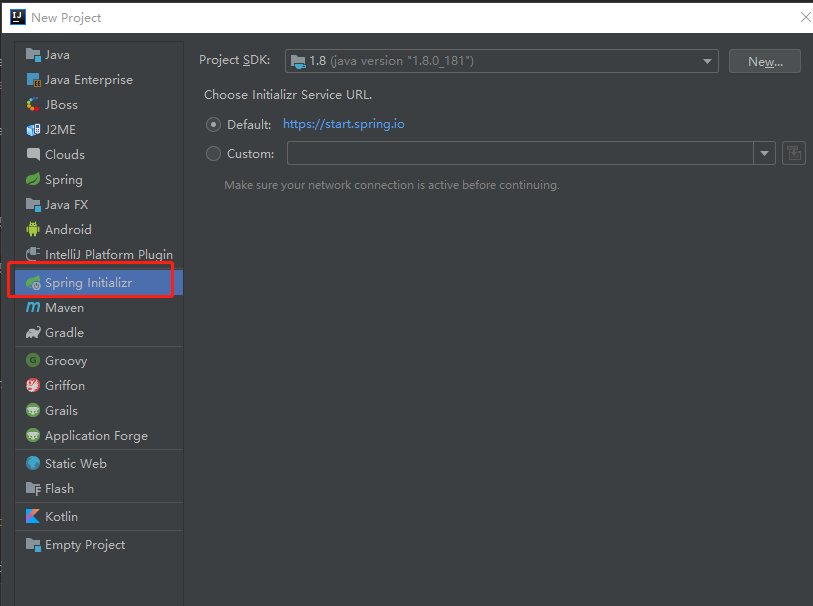Click the Griffon red icon

[33, 385]
